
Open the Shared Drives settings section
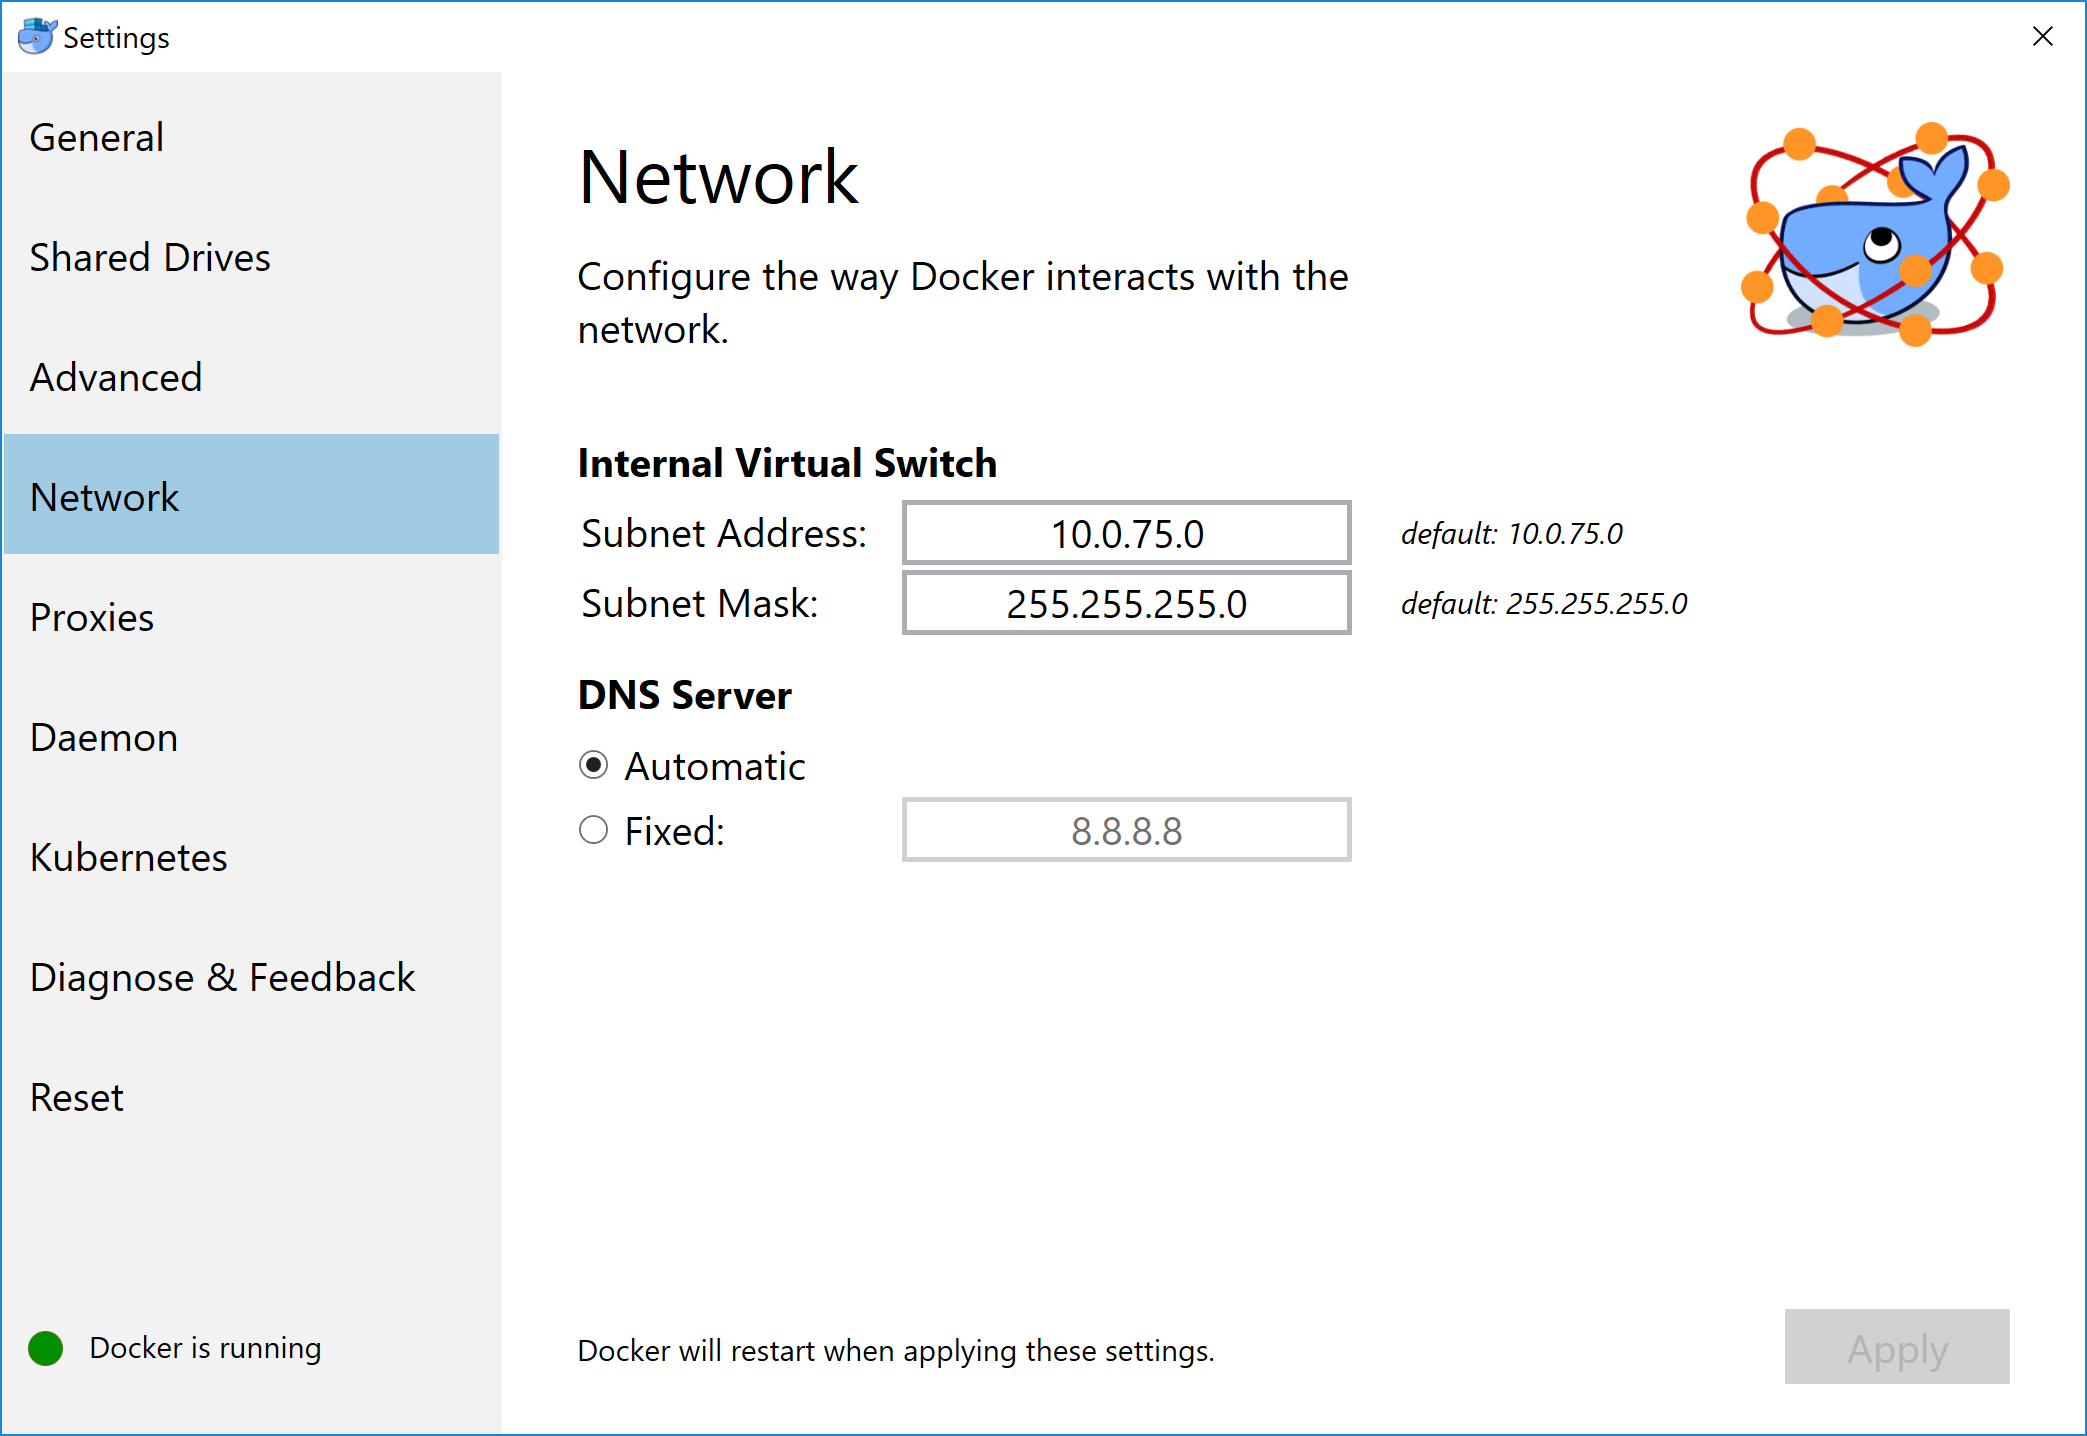click(150, 257)
